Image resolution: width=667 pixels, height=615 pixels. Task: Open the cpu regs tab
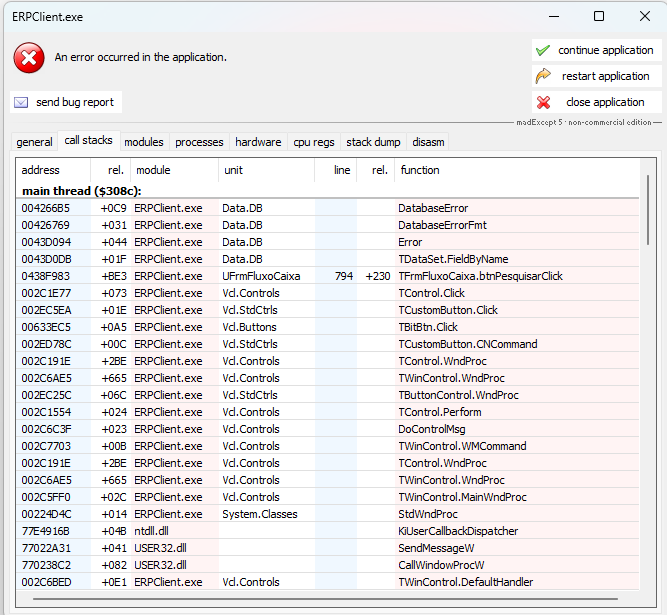coord(314,142)
